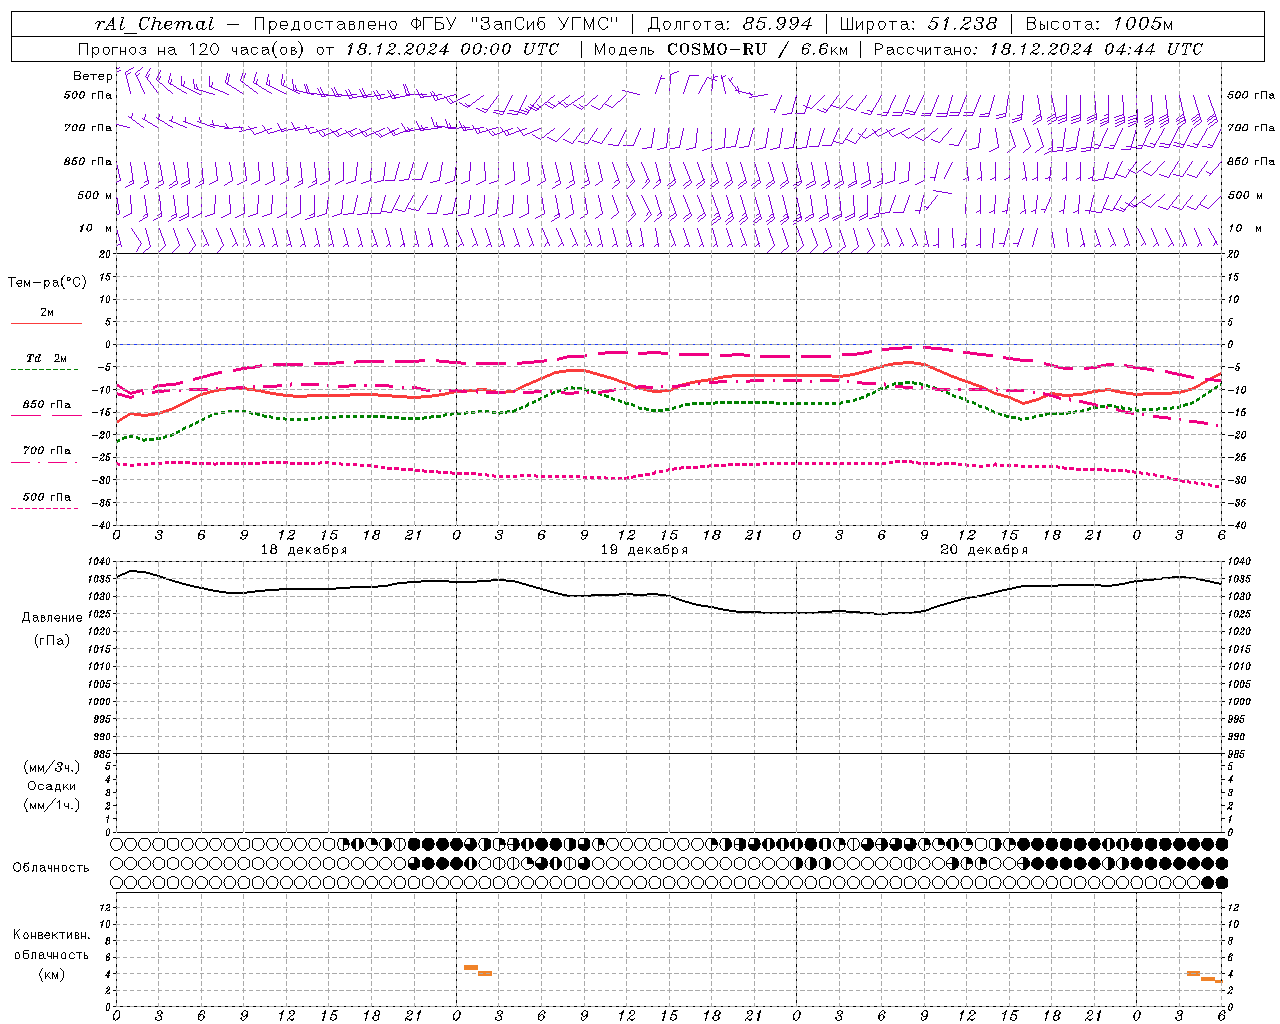Select the 'ЗапСиб УГМС' provider text
Screen dimensions: 1280x1024
tap(545, 24)
